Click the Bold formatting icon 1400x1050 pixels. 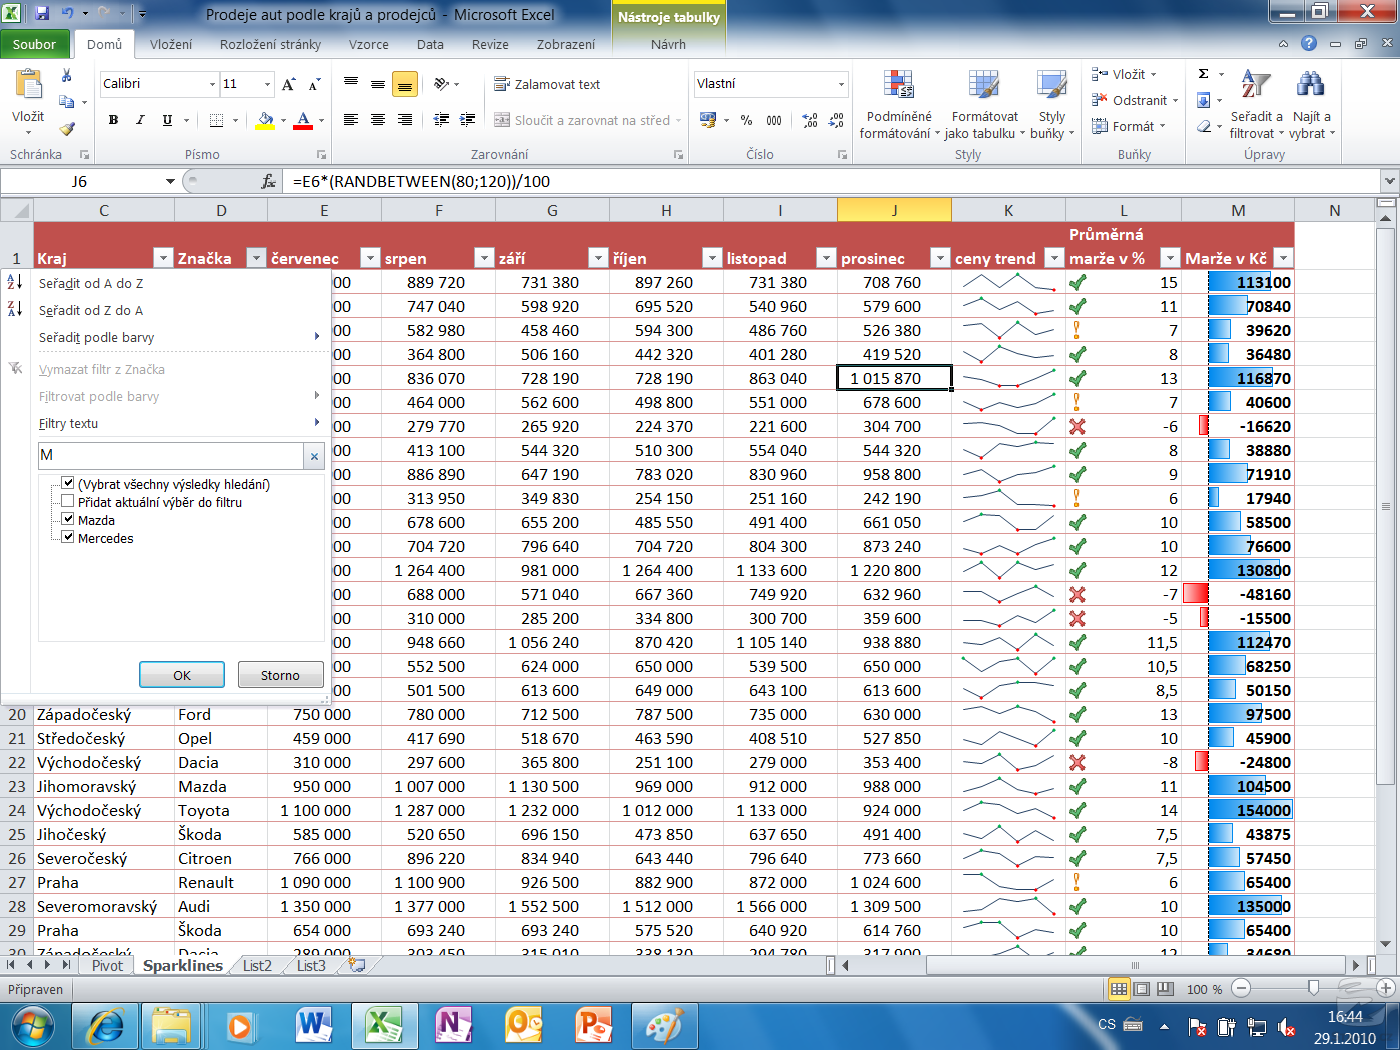click(x=113, y=120)
